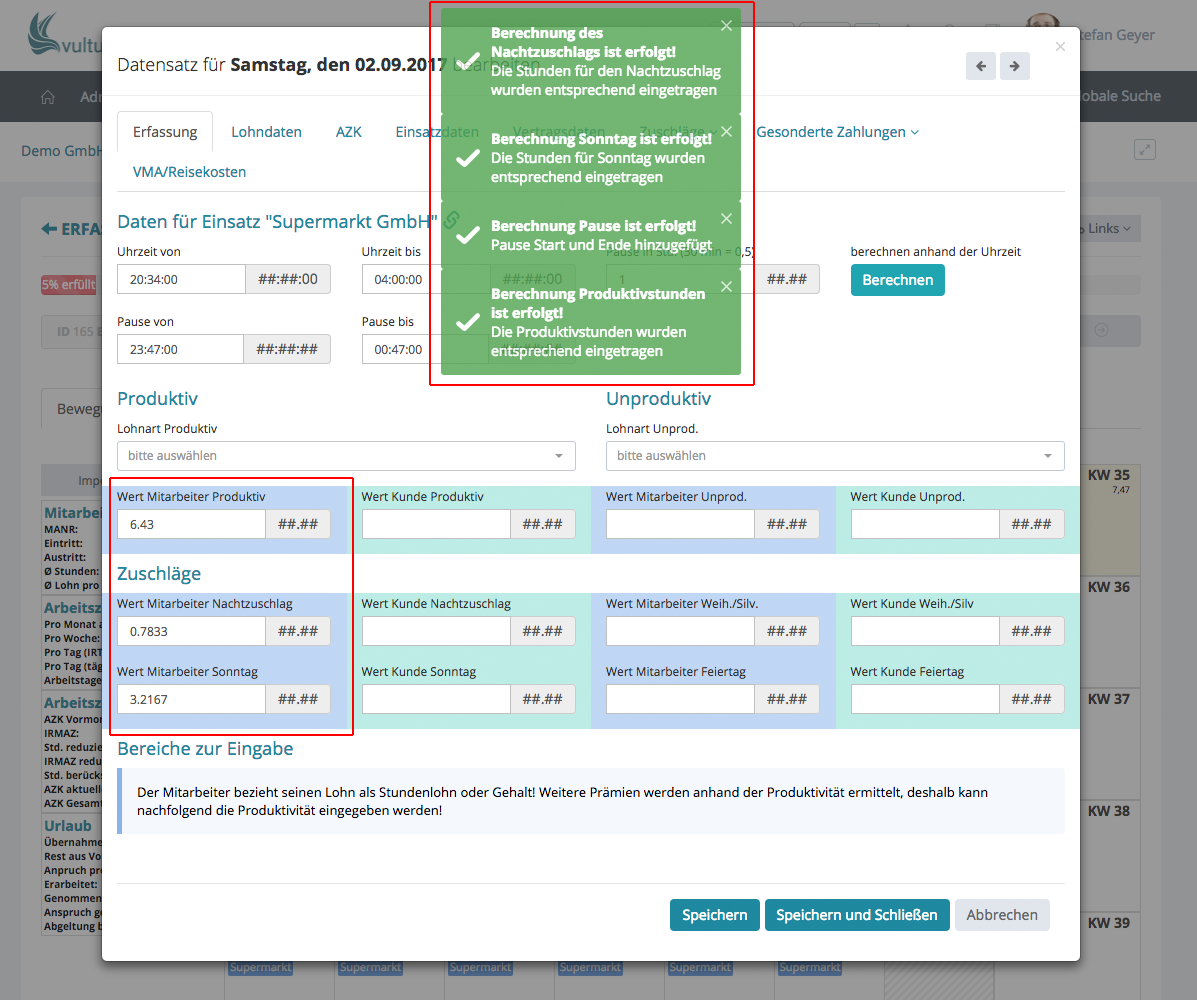1197x1000 pixels.
Task: Close the Sonntag calculation notification
Action: (x=726, y=131)
